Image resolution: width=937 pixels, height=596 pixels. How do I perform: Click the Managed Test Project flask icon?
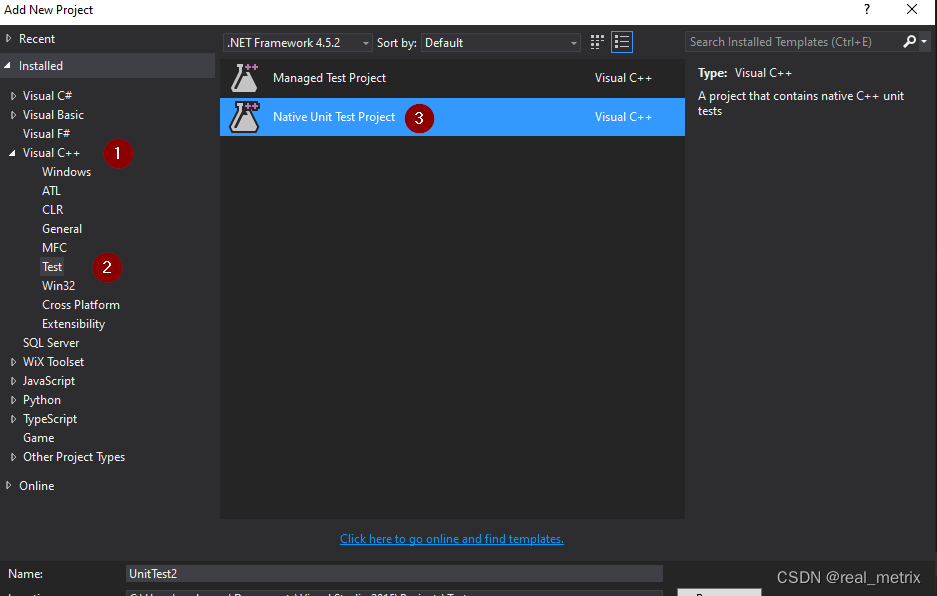click(x=244, y=78)
